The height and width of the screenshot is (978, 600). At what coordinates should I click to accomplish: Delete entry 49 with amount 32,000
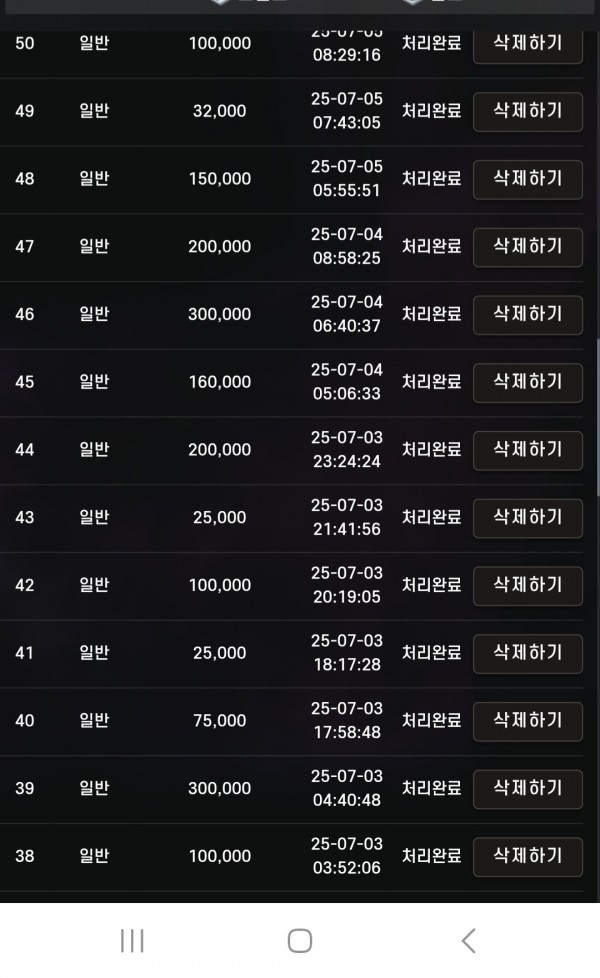527,111
